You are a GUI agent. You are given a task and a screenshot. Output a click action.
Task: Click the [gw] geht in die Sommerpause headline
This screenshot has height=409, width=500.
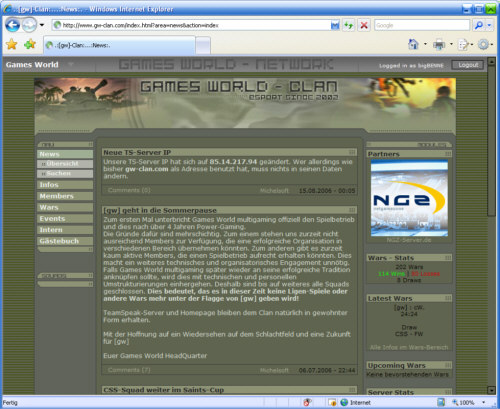coord(160,210)
